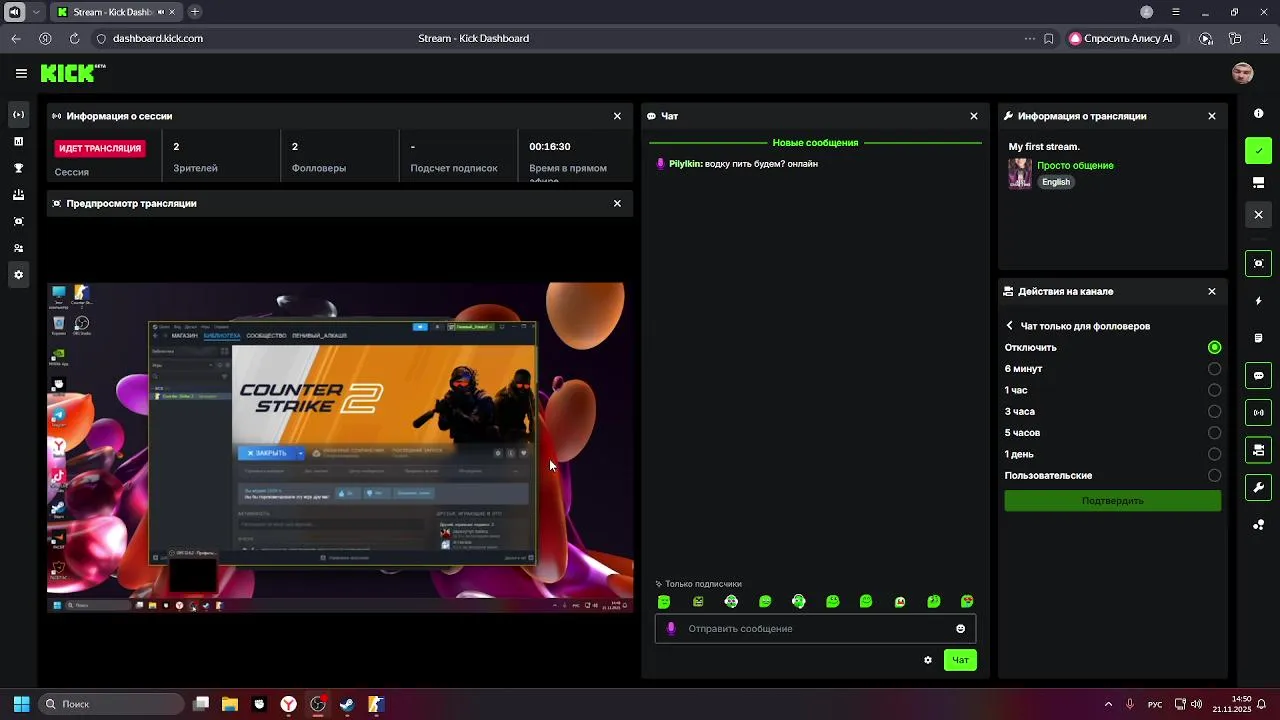Toggle the chat widget icon in right toolbar
The image size is (1280, 720).
click(x=1258, y=376)
